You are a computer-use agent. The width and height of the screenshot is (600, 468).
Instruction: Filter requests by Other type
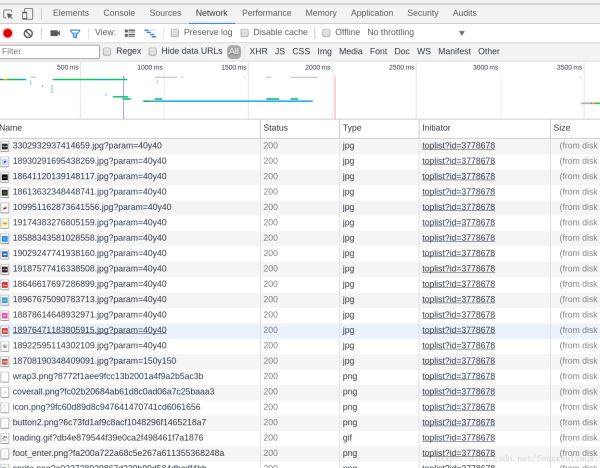coord(489,51)
